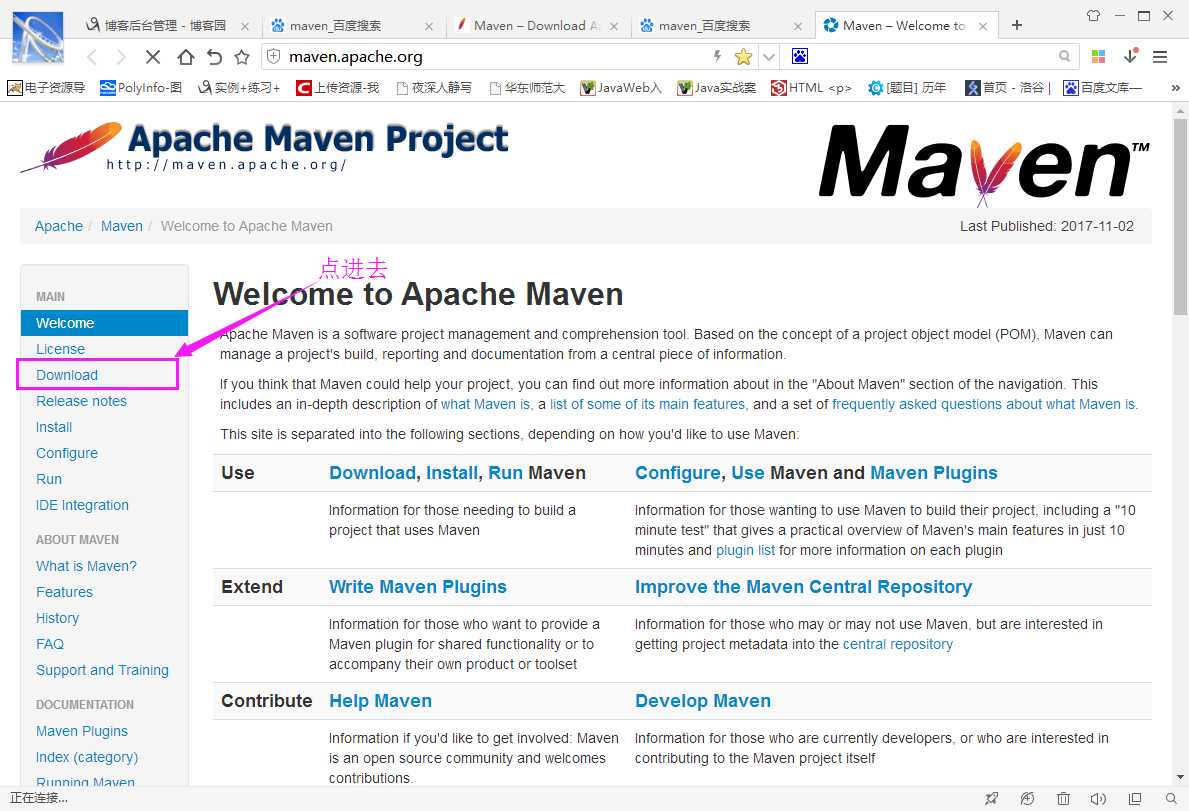Image resolution: width=1189 pixels, height=811 pixels.
Task: Click the Develop Maven heading link
Action: pos(703,701)
